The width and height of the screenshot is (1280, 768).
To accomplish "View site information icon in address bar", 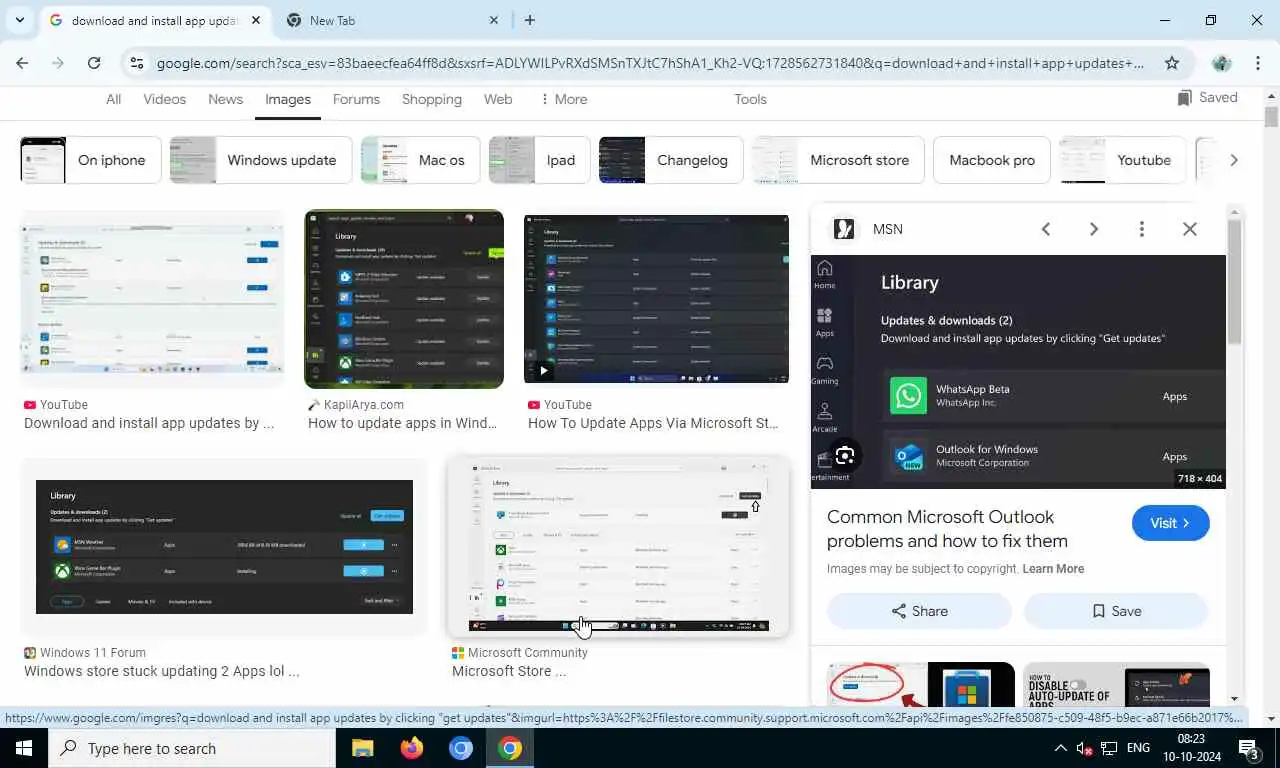I will click(137, 63).
